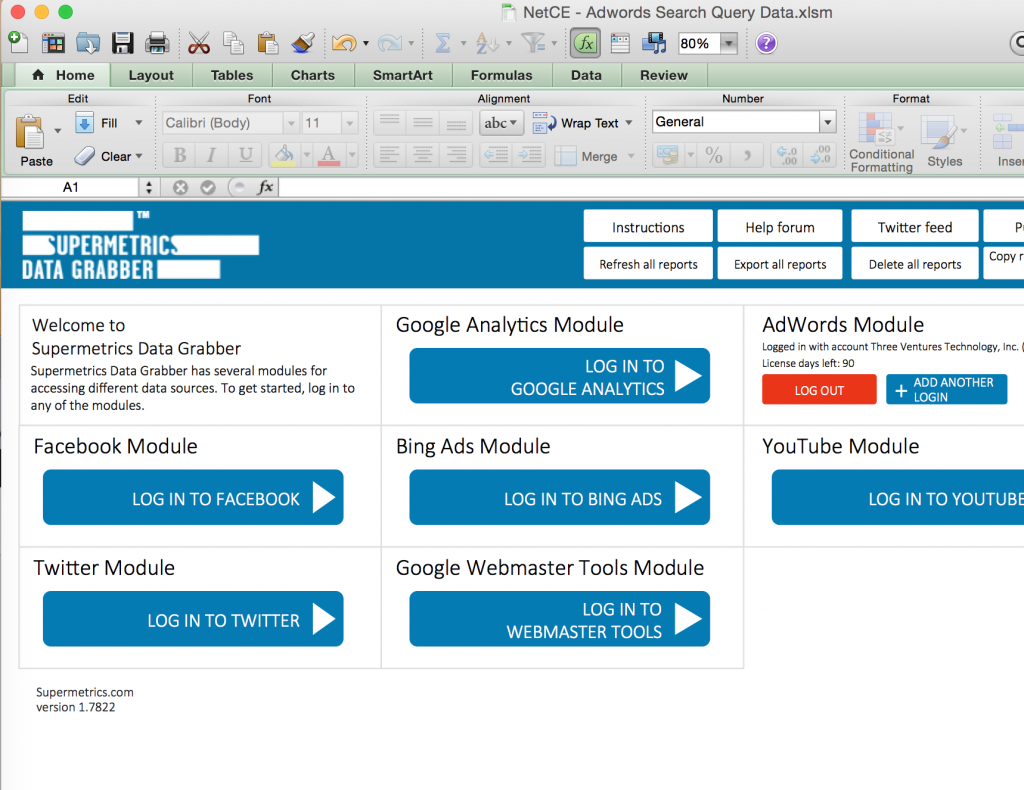
Task: Expand the Fill dropdown arrow
Action: 138,123
